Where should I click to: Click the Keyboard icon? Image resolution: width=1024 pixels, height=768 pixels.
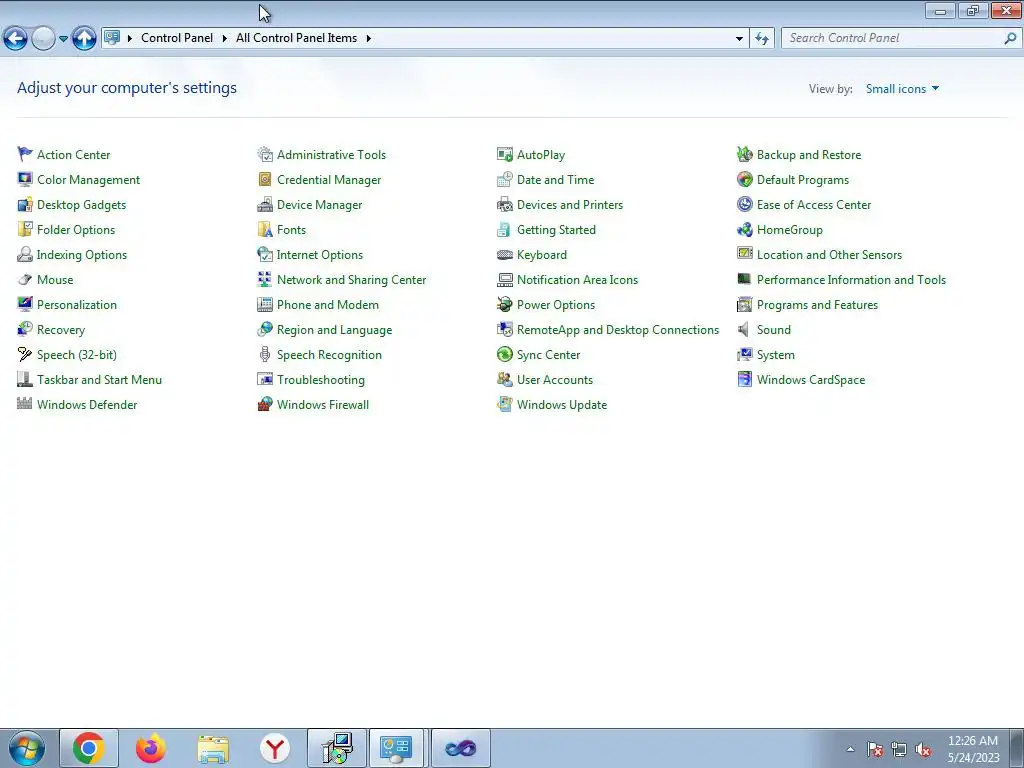pyautogui.click(x=505, y=255)
